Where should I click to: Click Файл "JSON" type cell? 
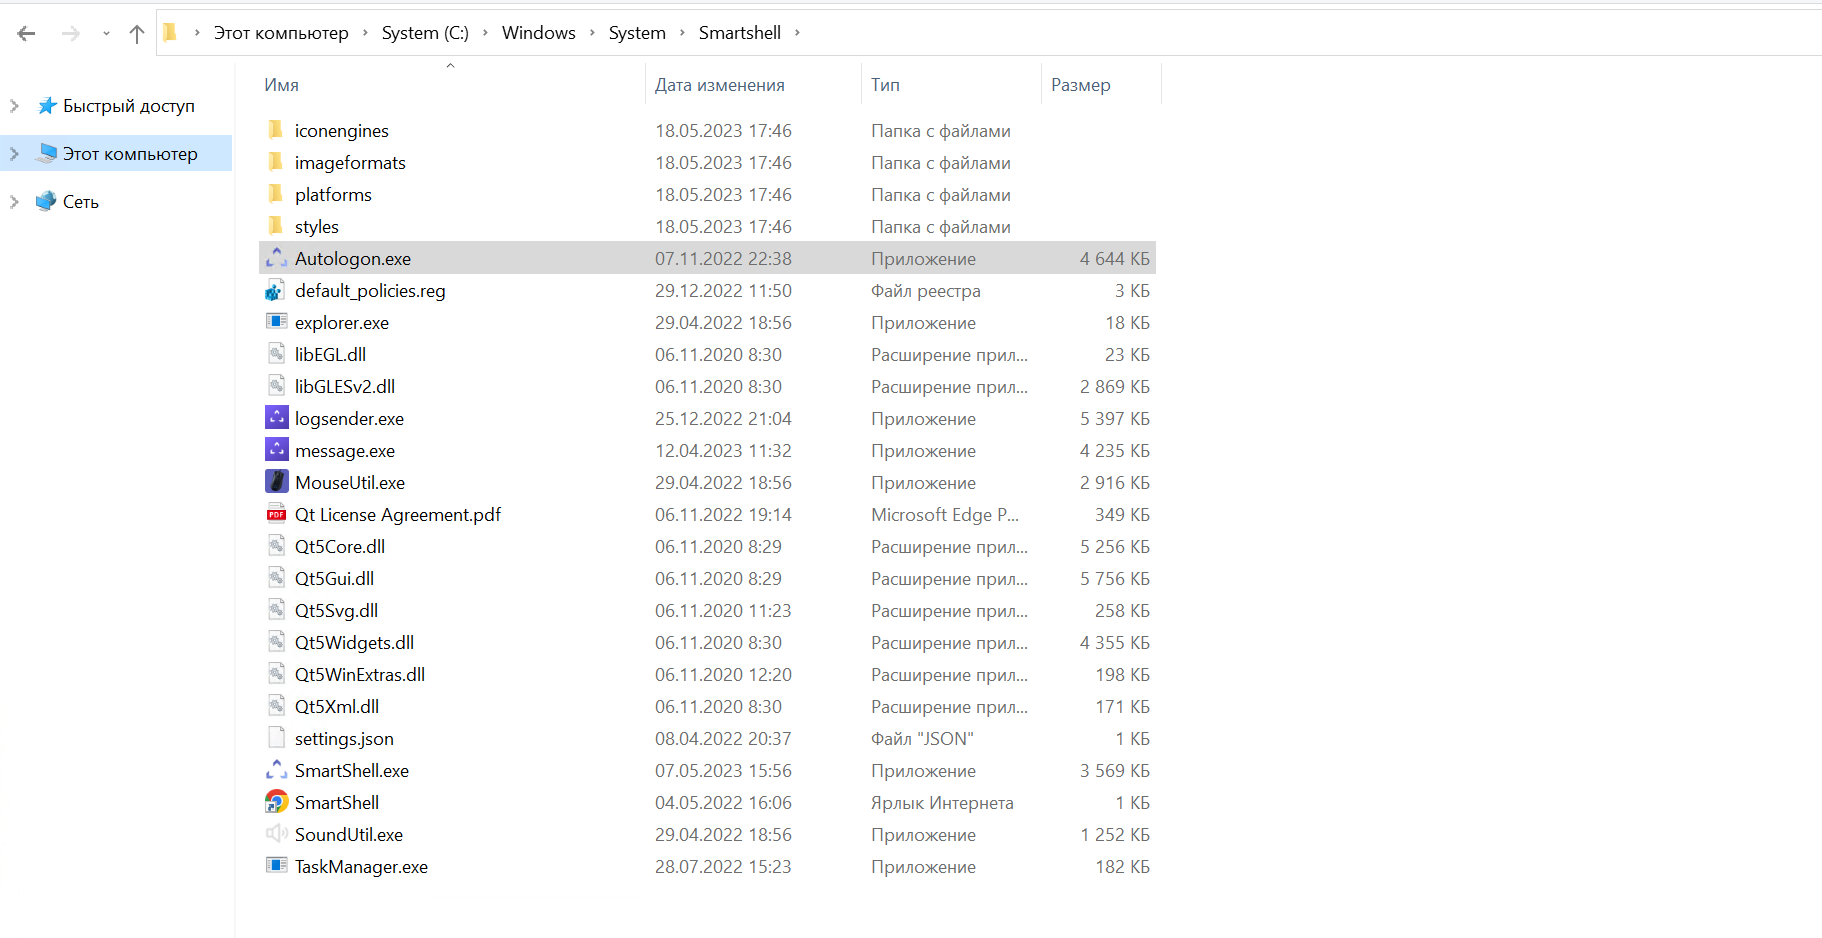pyautogui.click(x=922, y=739)
